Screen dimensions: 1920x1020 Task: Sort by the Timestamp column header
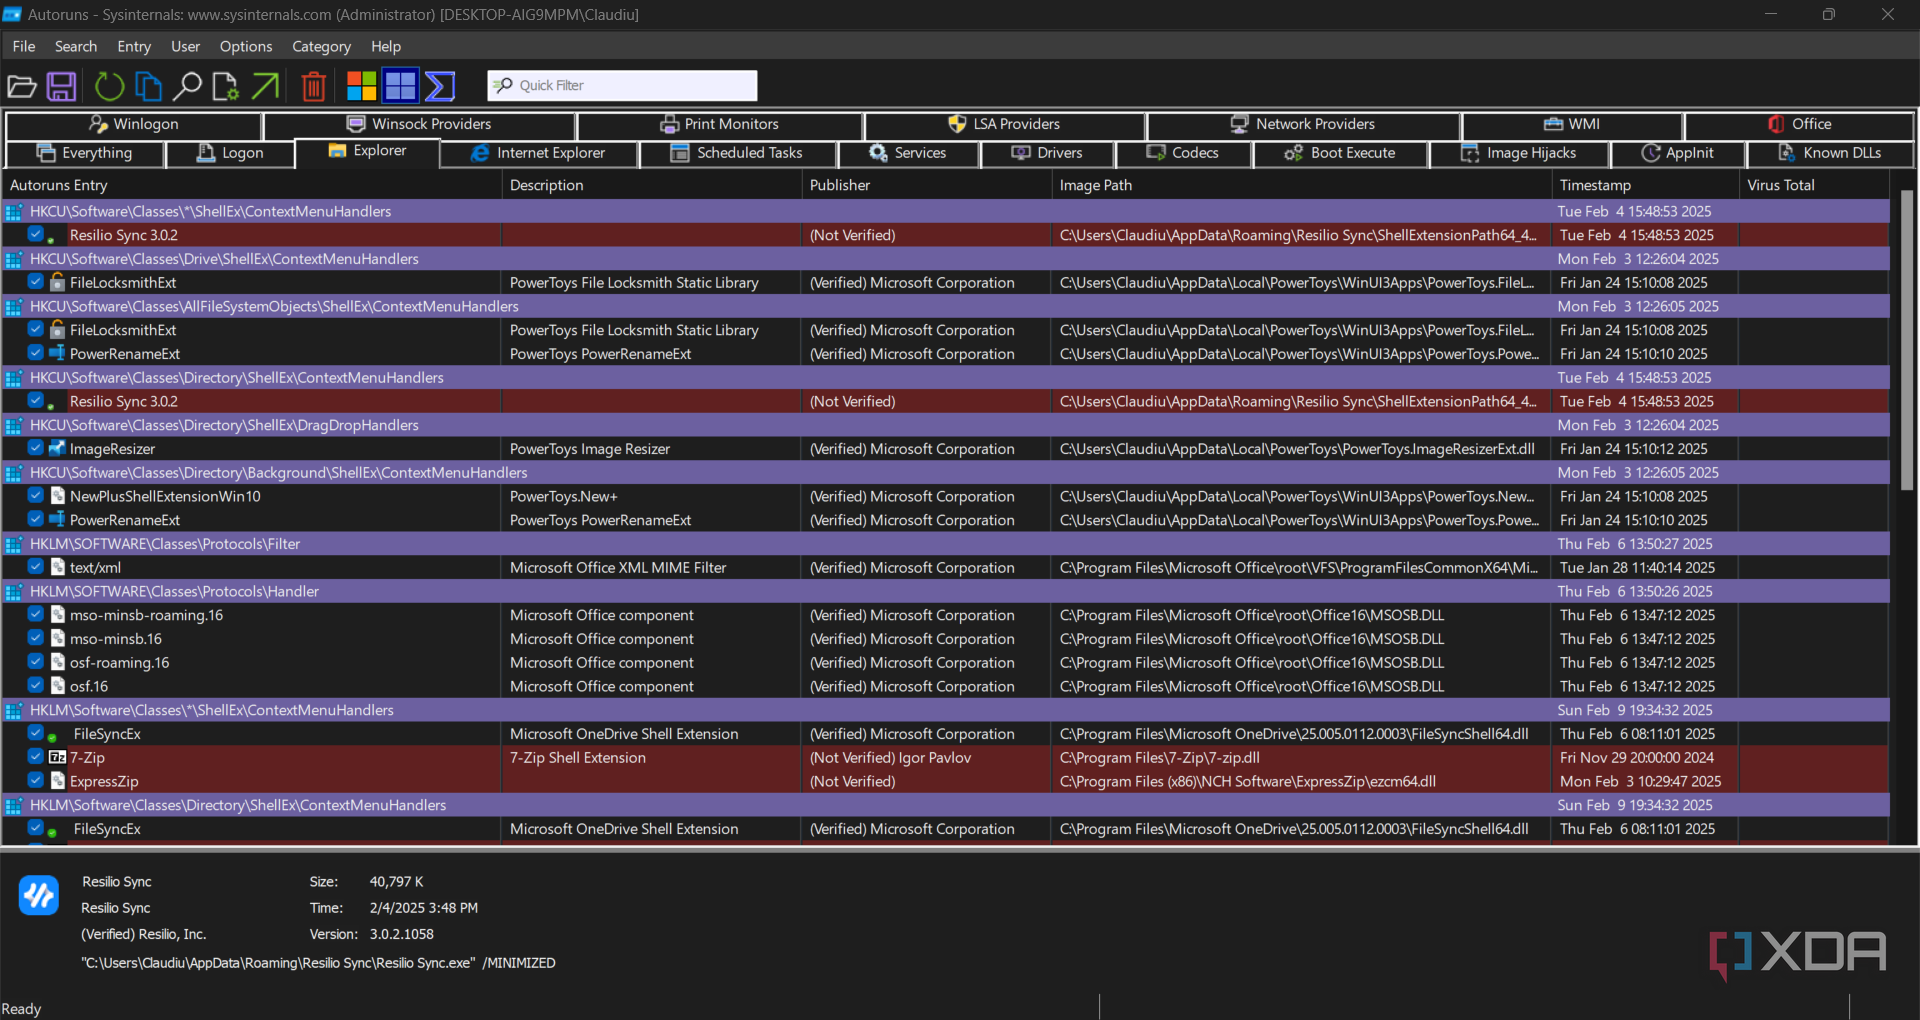1645,185
